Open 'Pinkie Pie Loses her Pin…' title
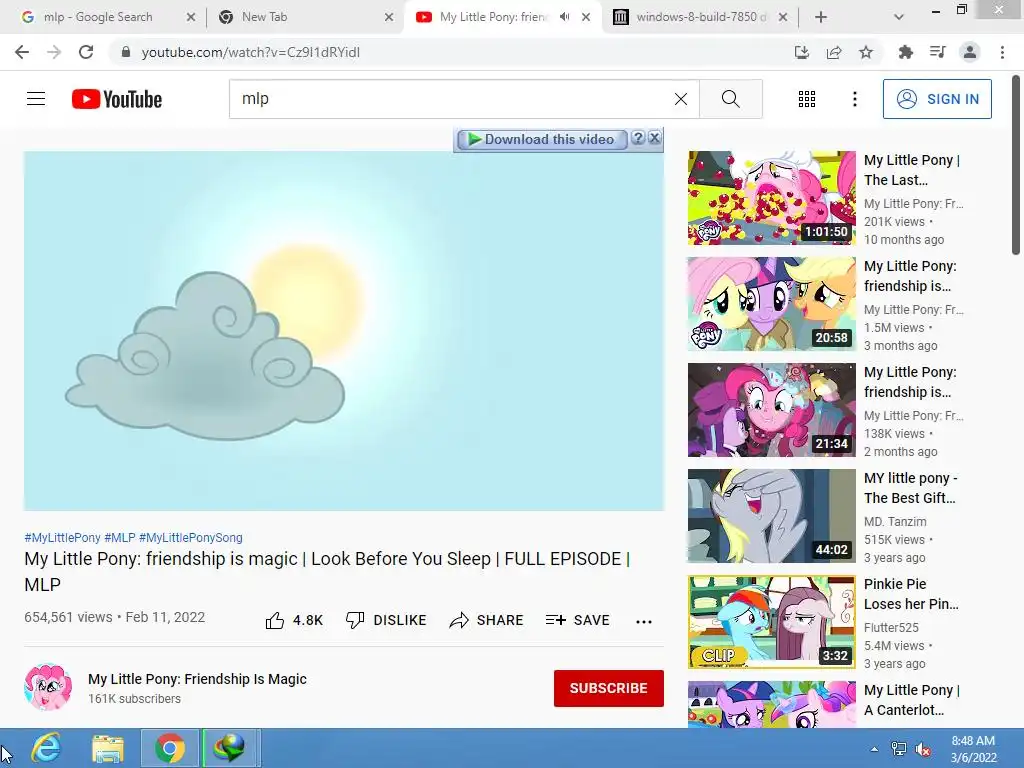The width and height of the screenshot is (1024, 768). [911, 594]
